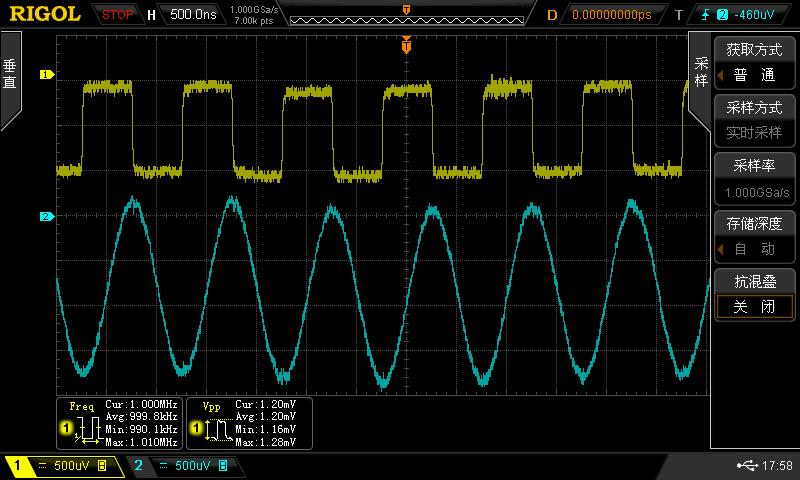Open the 采样方式 sampling mode option

coord(754,120)
